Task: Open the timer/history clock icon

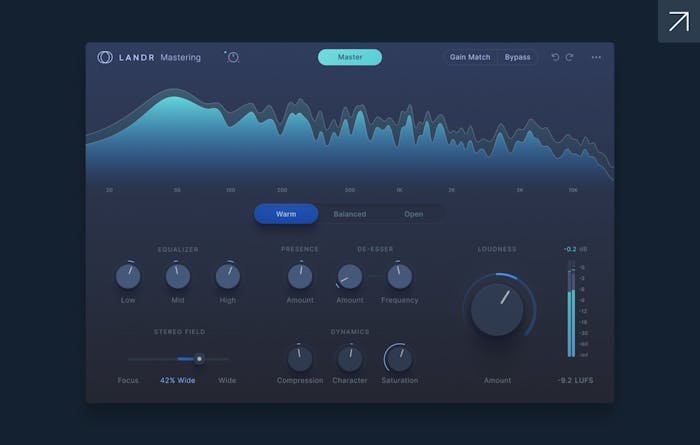Action: point(233,57)
